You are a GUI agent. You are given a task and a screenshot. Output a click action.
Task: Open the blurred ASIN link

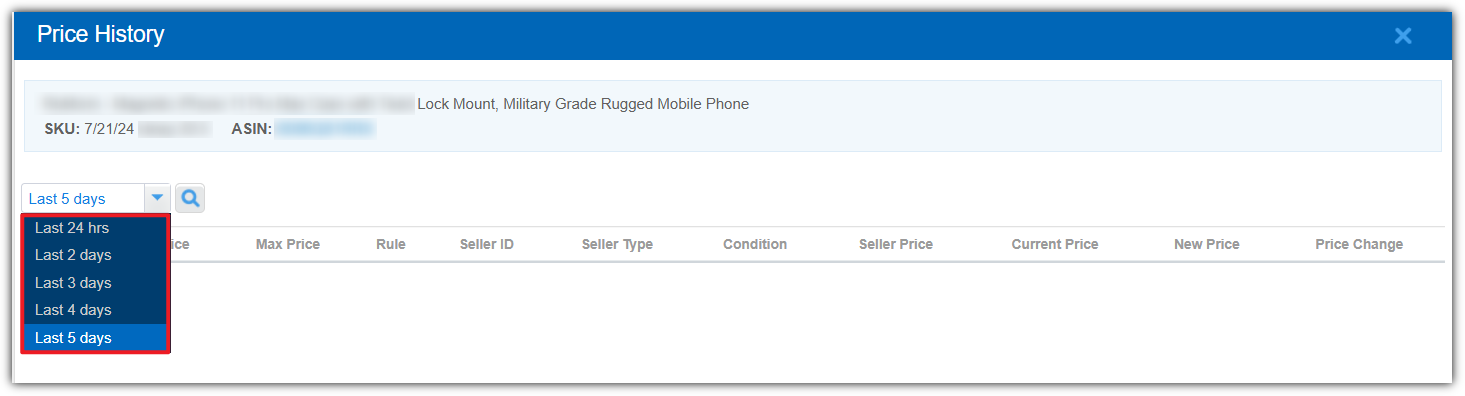(325, 129)
